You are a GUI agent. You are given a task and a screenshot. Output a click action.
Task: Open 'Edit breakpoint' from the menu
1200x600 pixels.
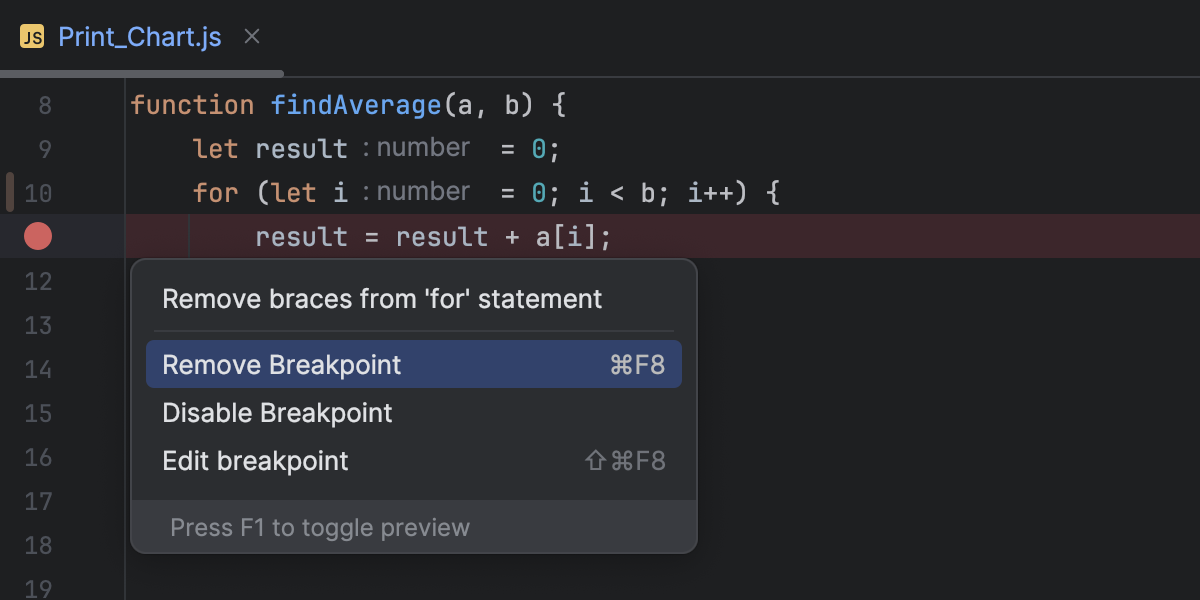(254, 460)
